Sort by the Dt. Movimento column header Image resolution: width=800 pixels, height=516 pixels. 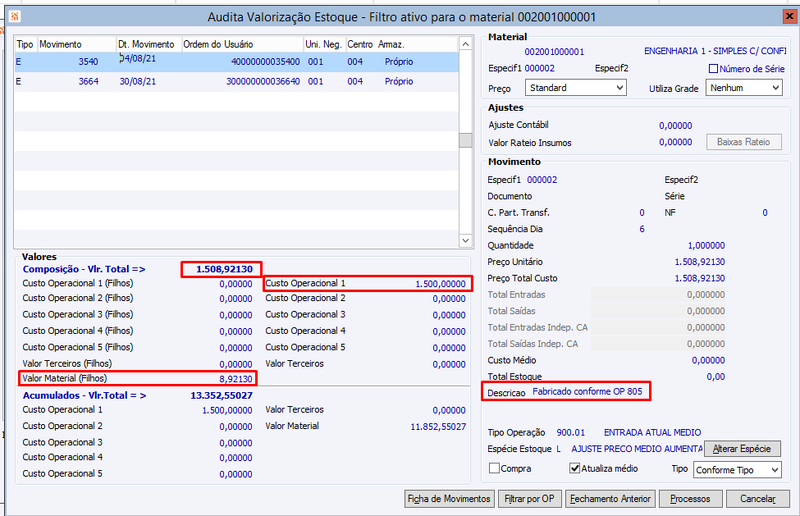(148, 44)
